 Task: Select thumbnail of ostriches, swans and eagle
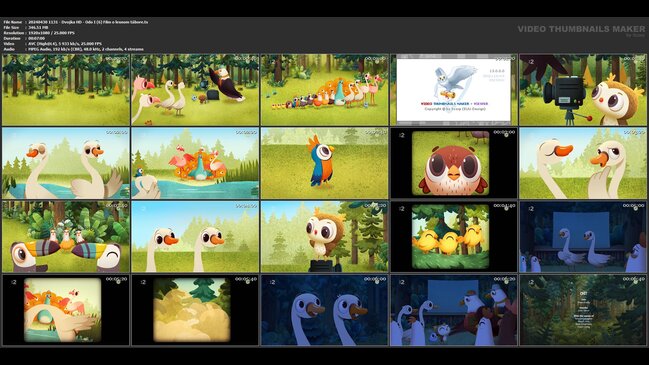(195, 90)
